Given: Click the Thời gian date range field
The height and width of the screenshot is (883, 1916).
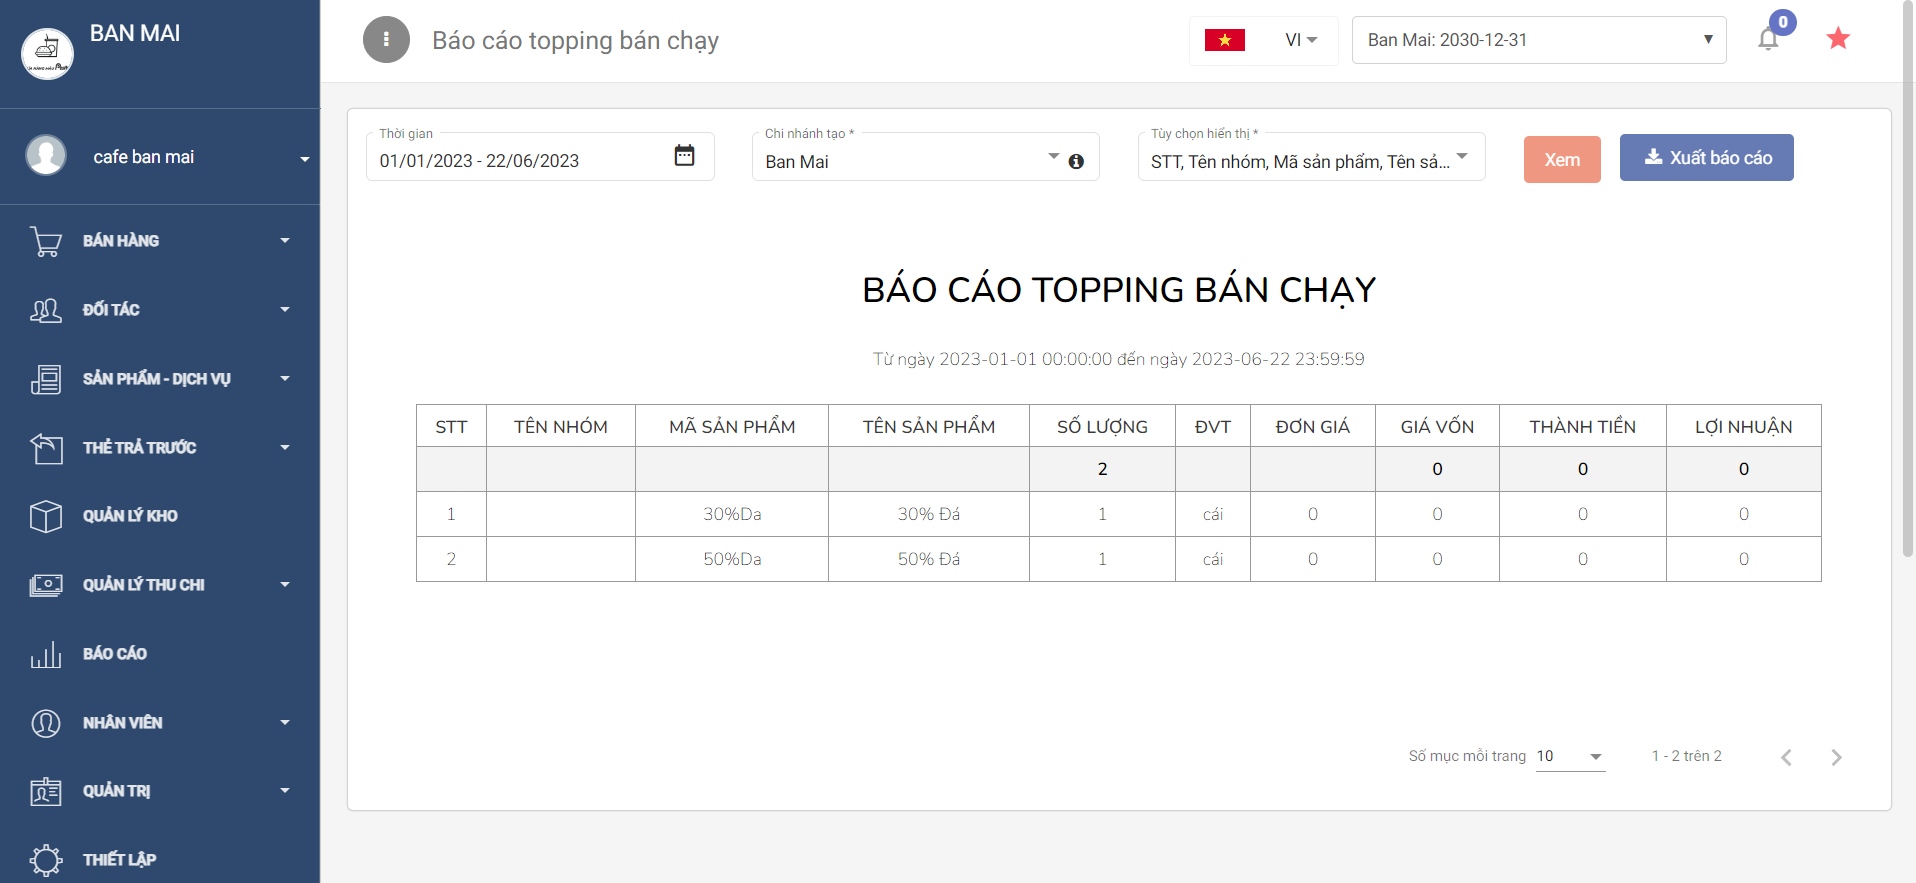Looking at the screenshot, I should tap(520, 161).
